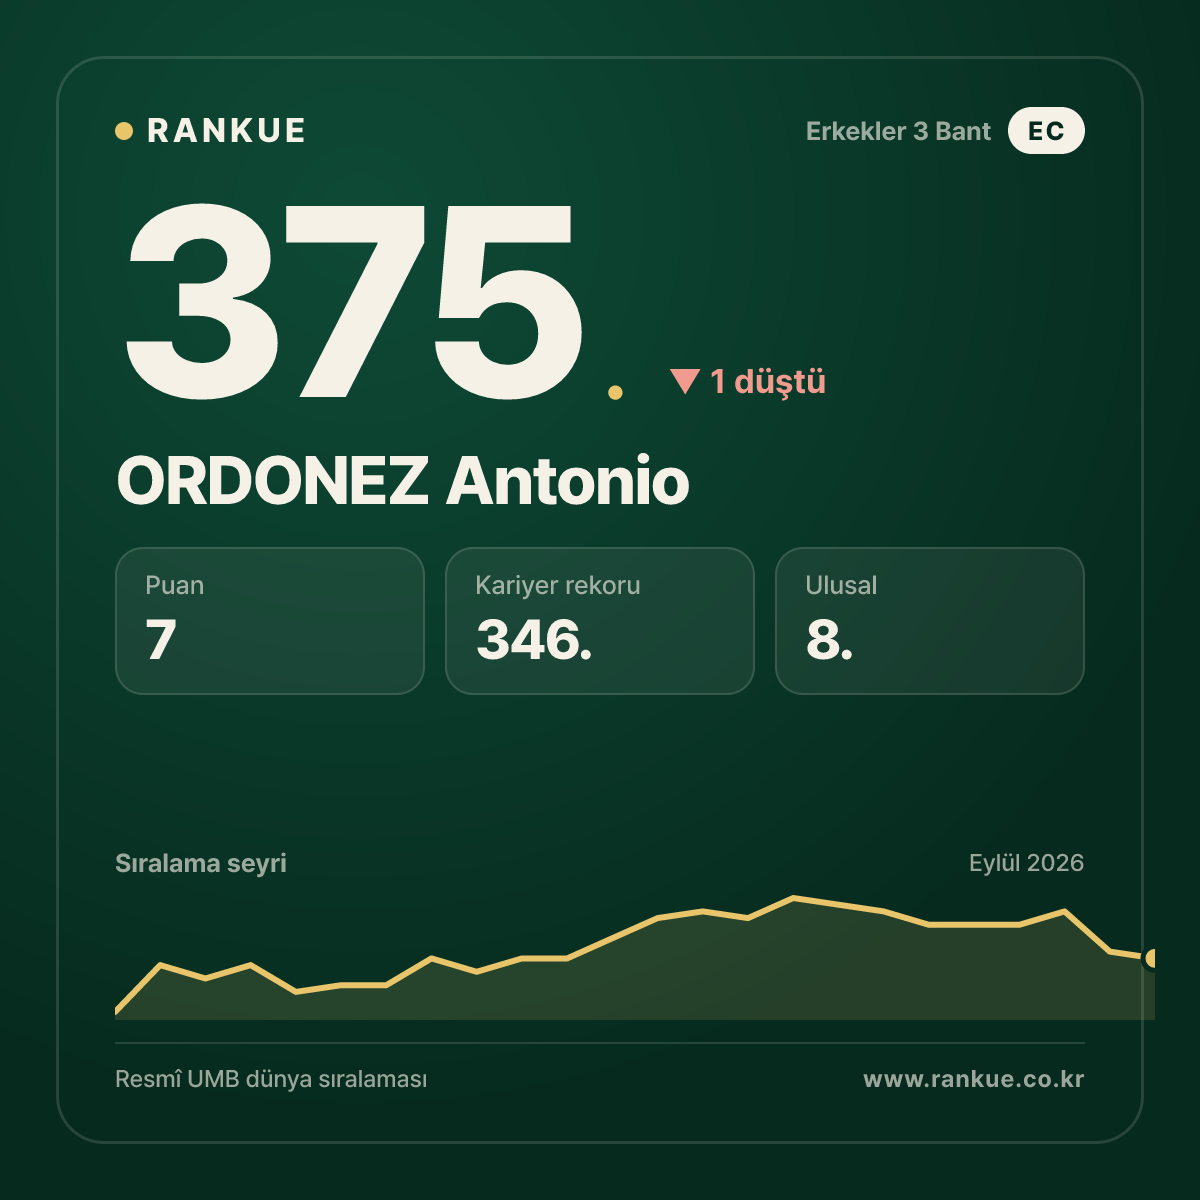Click the Sıralama seyri heading
Screen dimensions: 1200x1200
(x=201, y=863)
